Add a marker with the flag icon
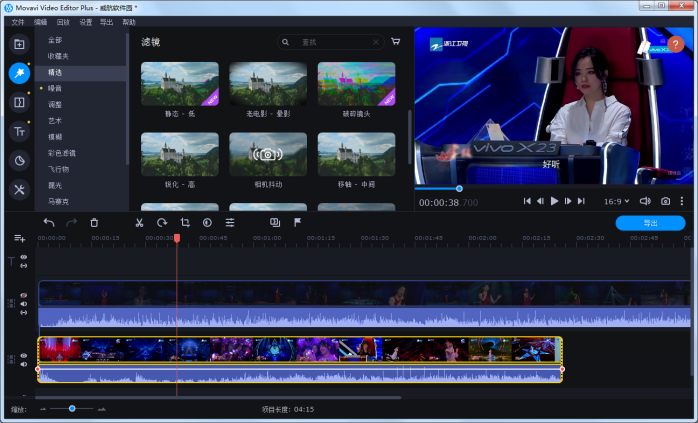Viewport: 698px width, 423px height. (297, 223)
